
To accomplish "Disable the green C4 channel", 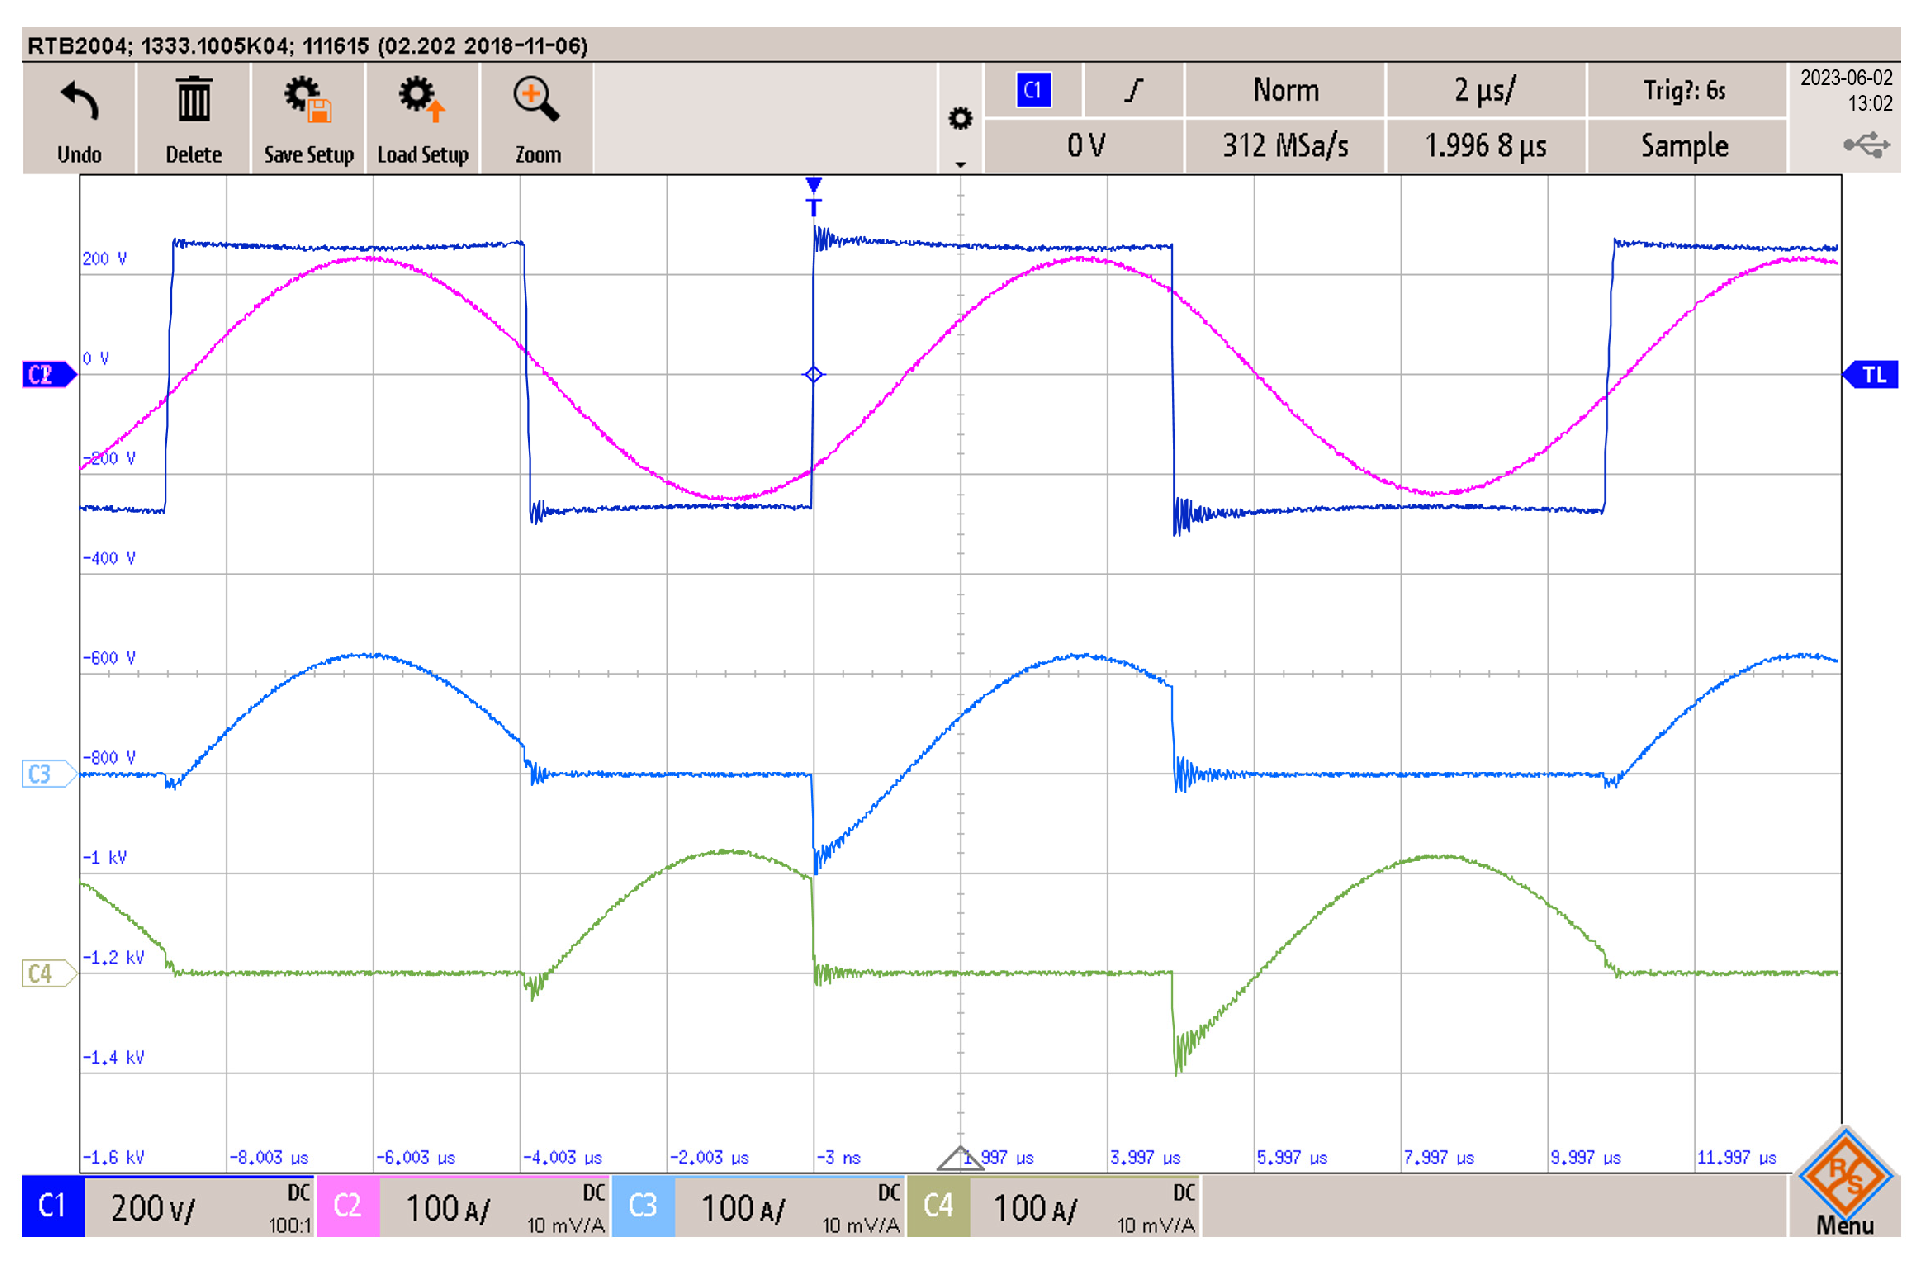I will click(x=940, y=1206).
